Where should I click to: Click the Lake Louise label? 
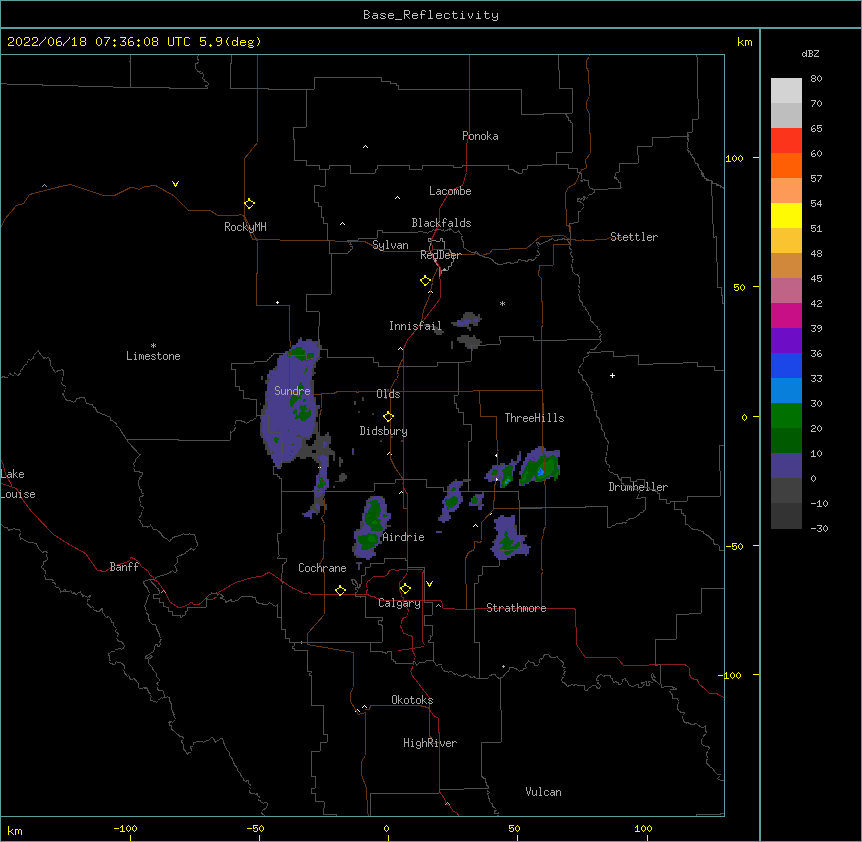(x=18, y=484)
